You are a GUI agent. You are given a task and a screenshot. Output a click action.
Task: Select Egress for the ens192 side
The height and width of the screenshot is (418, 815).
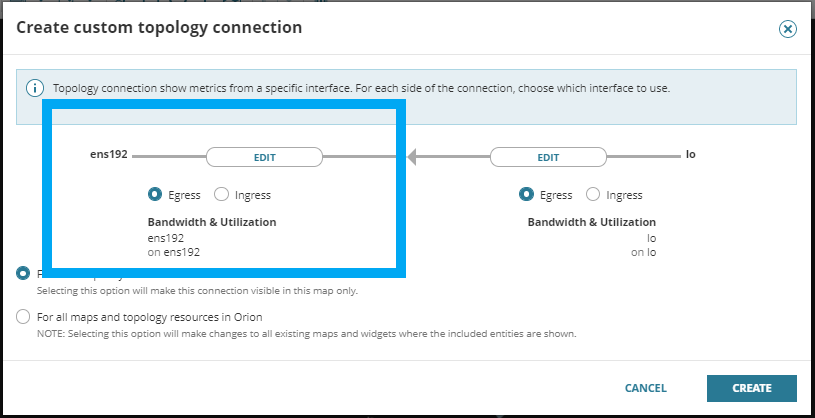[155, 195]
